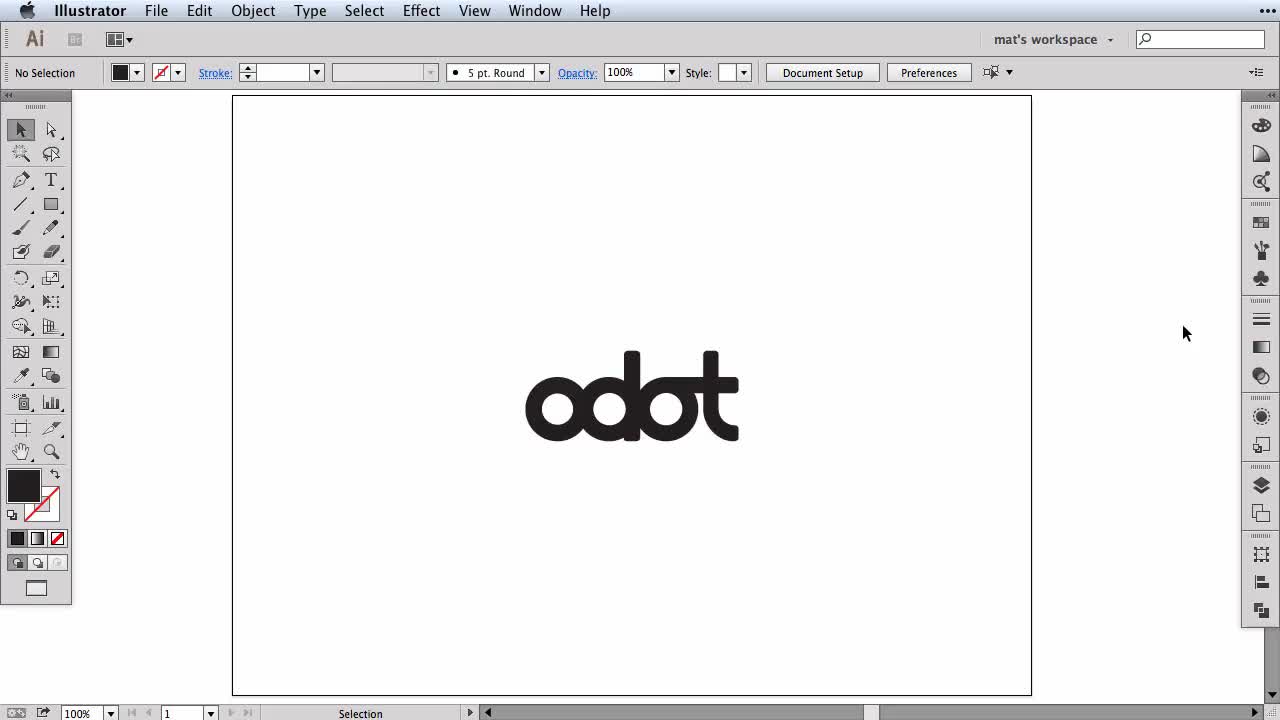
Task: Select the Artboard tool
Action: point(21,428)
